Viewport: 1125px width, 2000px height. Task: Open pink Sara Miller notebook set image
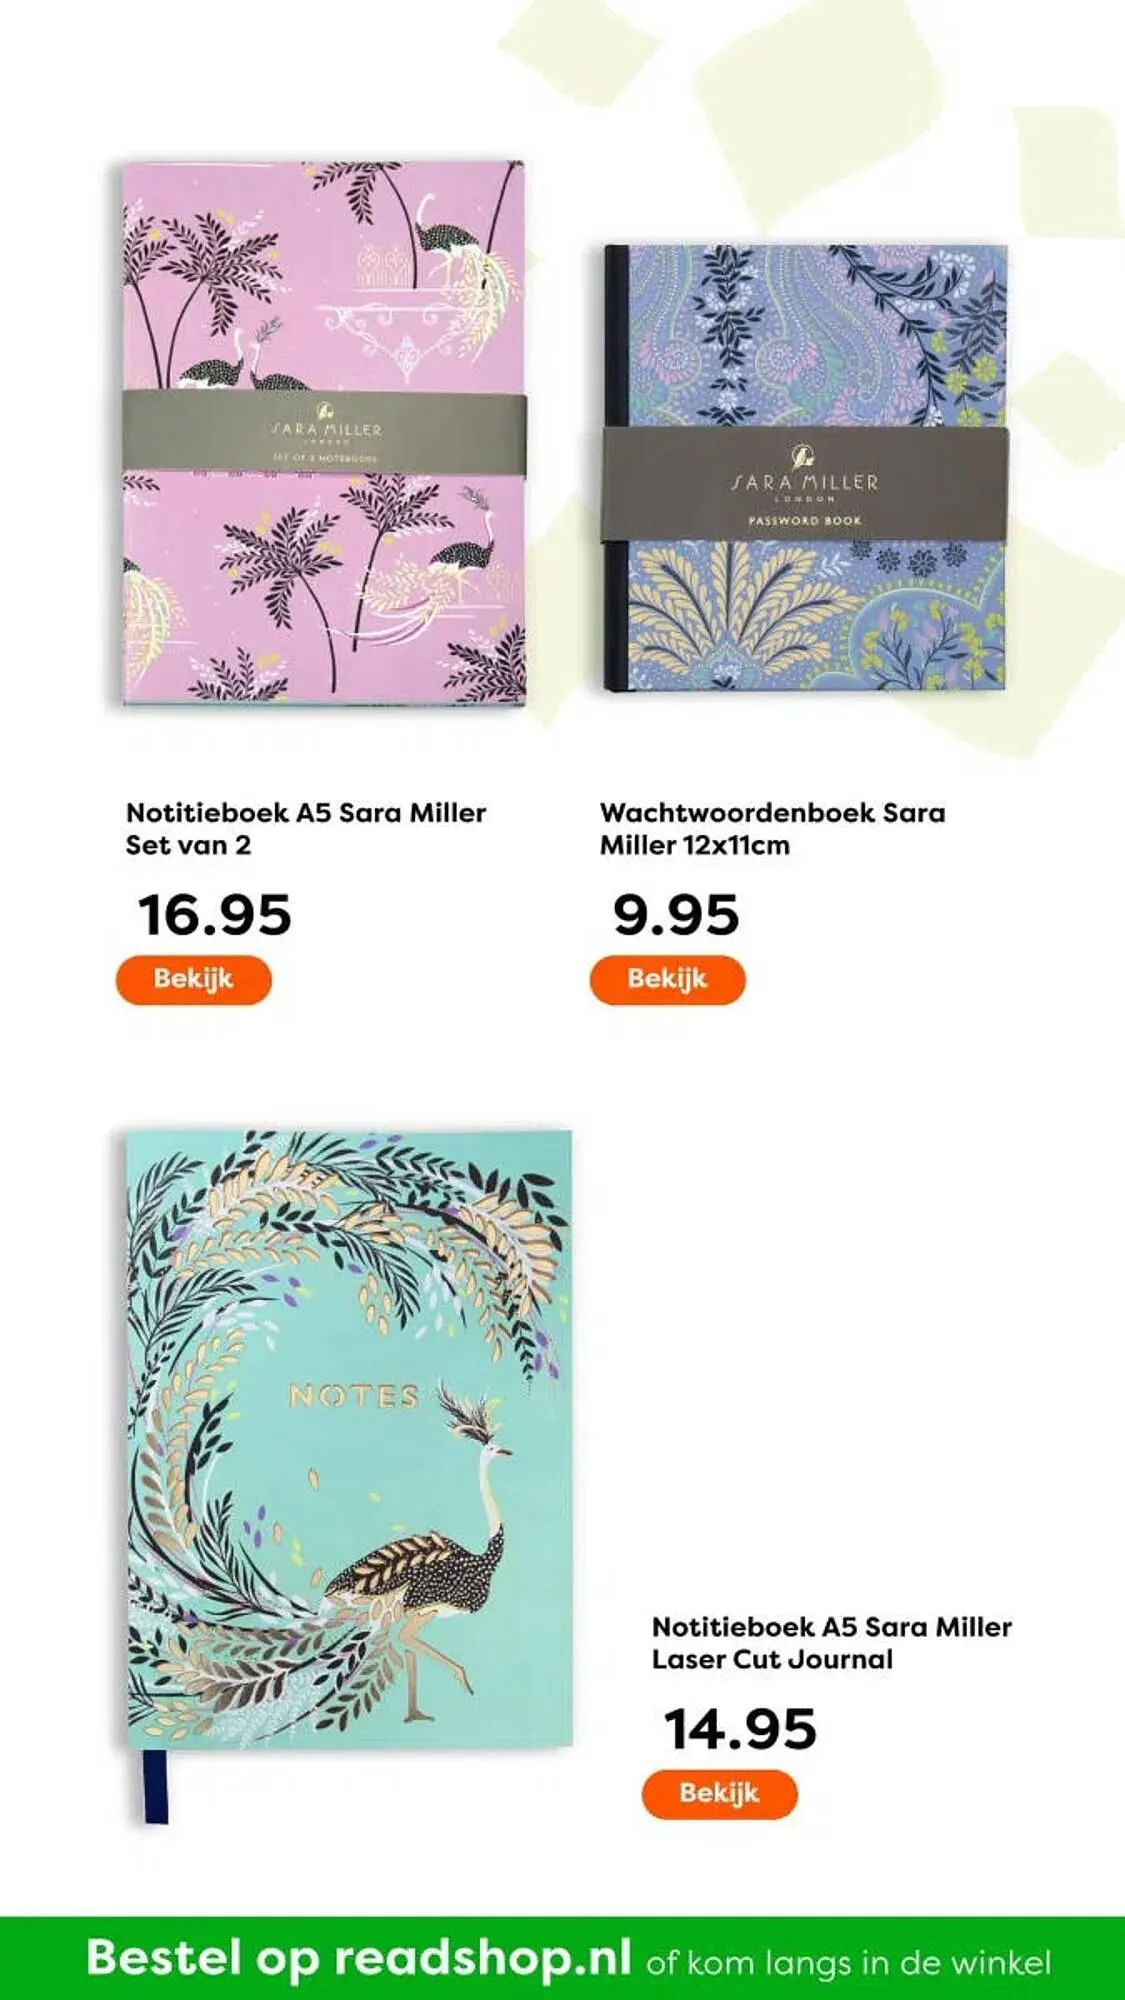tap(324, 433)
